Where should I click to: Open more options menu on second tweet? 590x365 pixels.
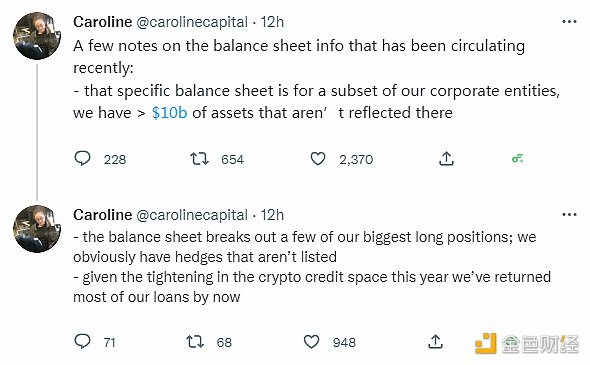(x=569, y=214)
